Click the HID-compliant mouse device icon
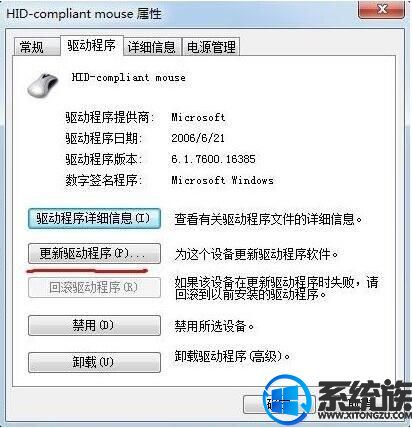This screenshot has width=412, height=428. tap(43, 85)
